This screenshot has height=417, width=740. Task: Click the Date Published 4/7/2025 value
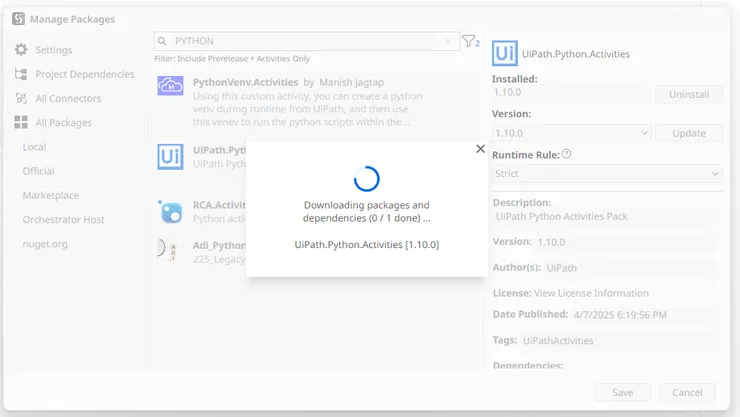point(620,315)
